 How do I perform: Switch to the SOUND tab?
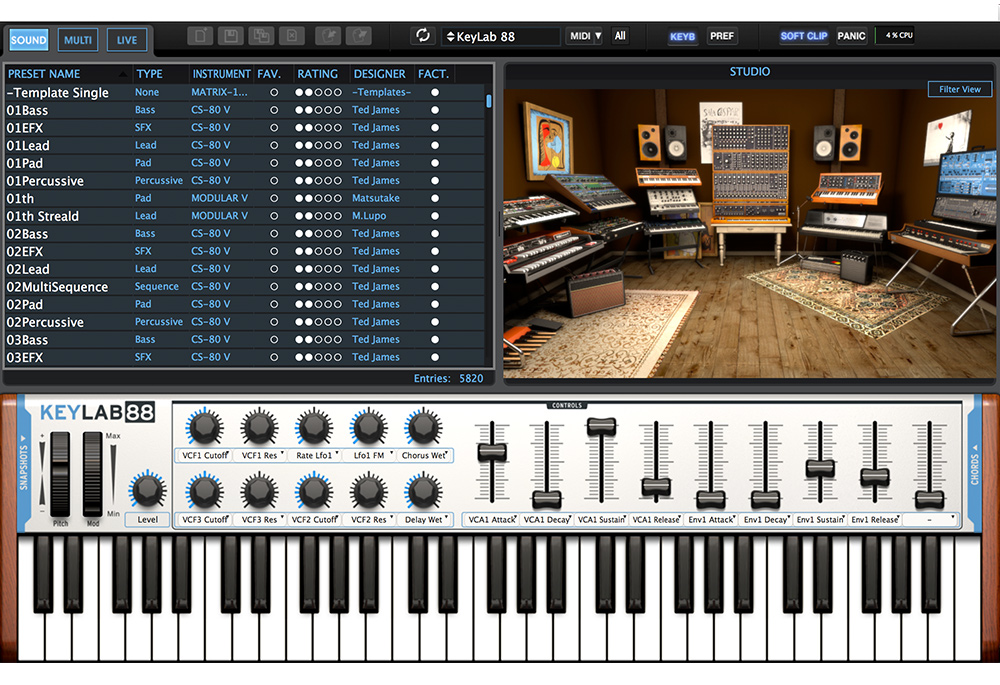tap(29, 40)
